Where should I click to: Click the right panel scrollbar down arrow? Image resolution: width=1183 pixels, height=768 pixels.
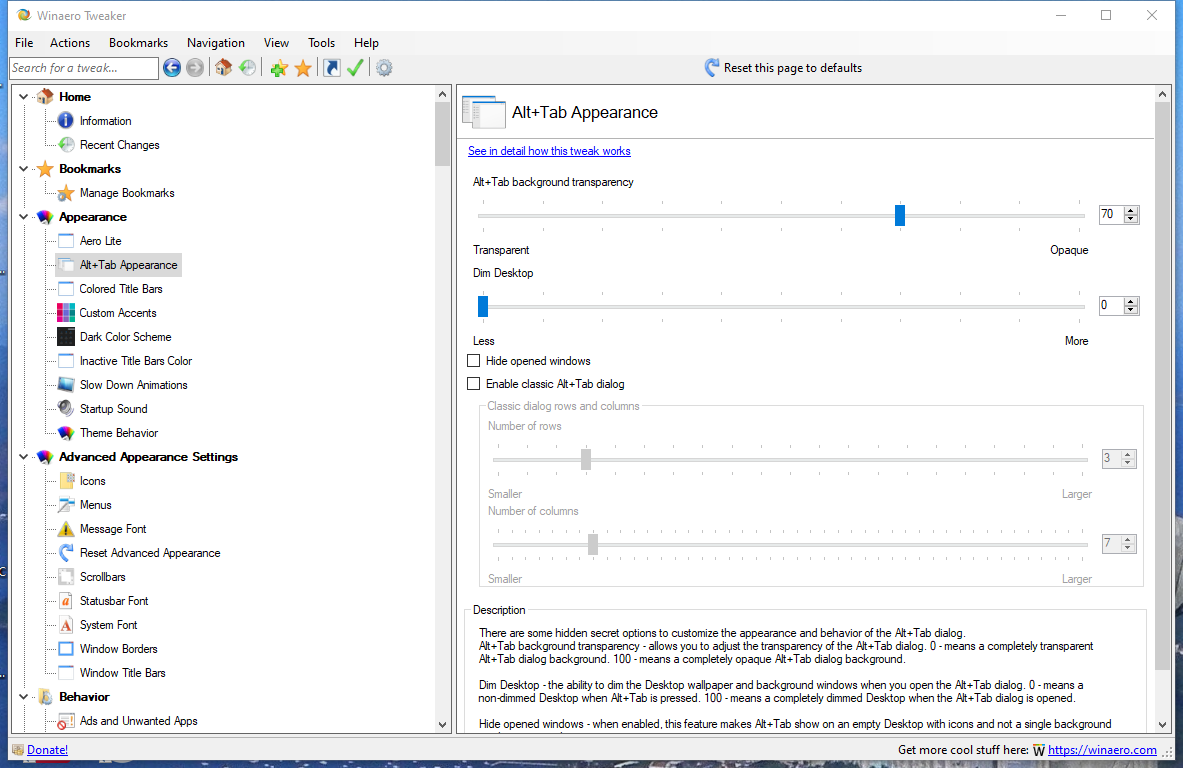click(x=1162, y=724)
